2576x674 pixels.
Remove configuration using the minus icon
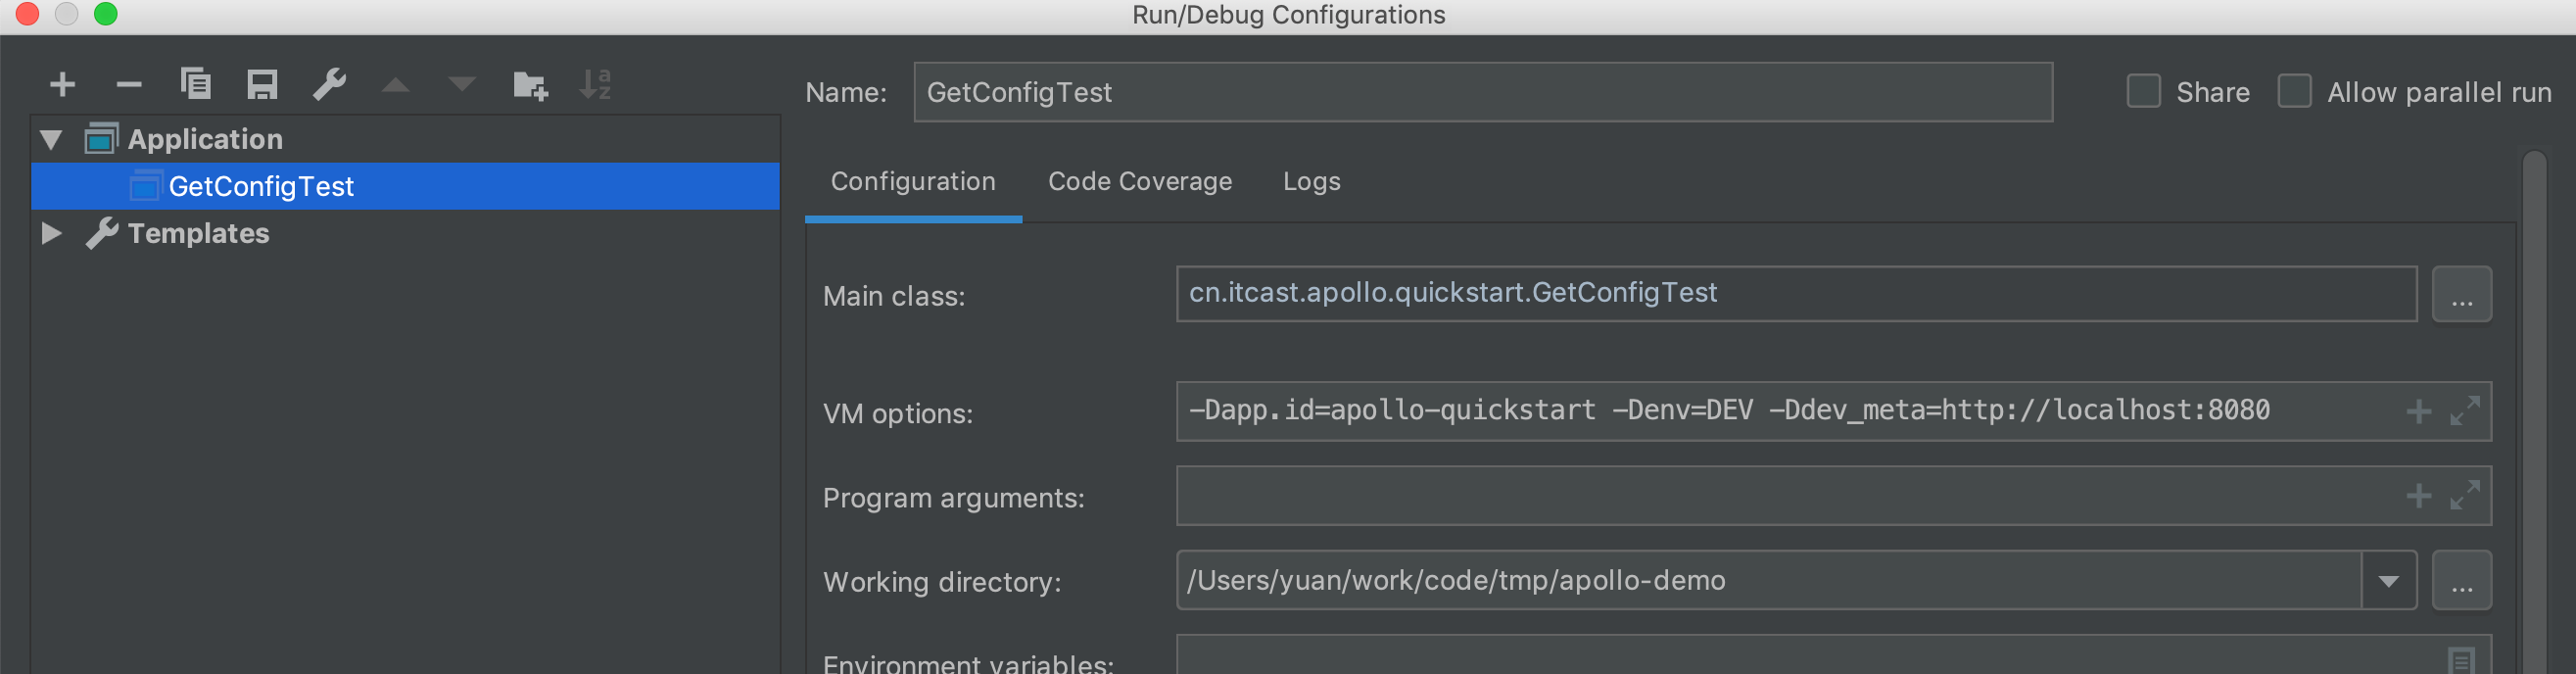(x=129, y=85)
